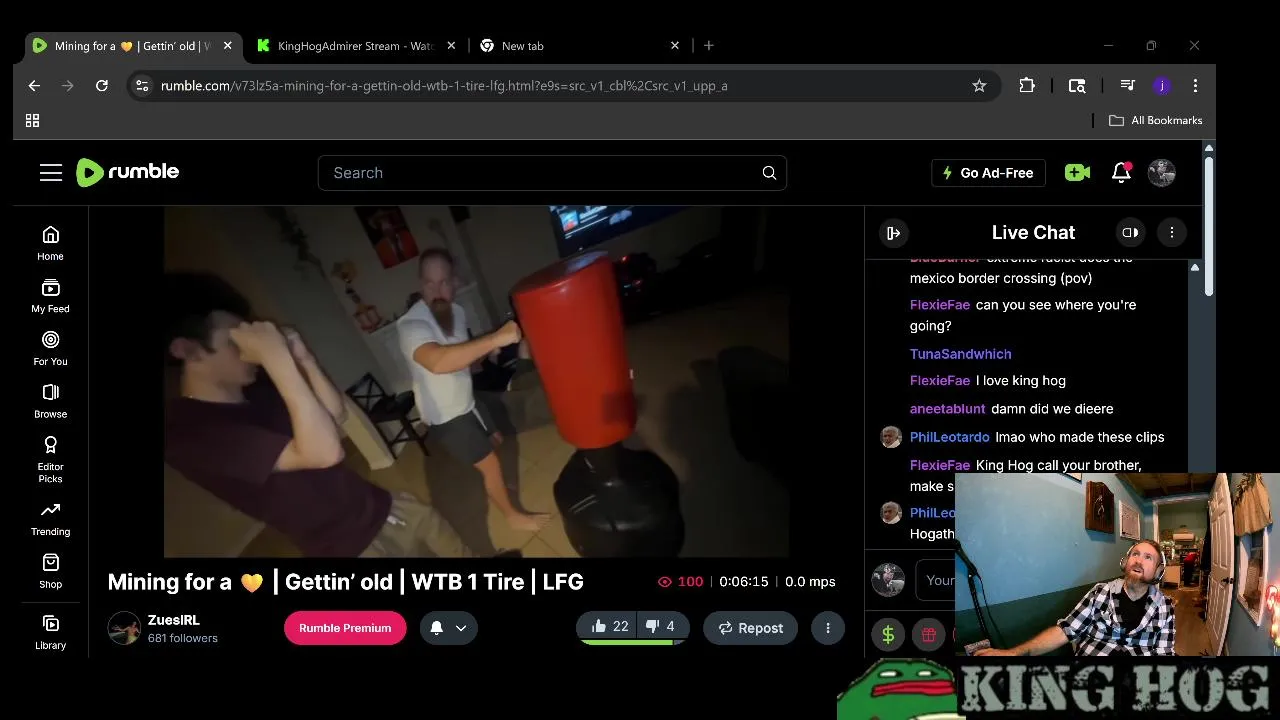The width and height of the screenshot is (1280, 720).
Task: Open Shop in the sidebar
Action: pyautogui.click(x=50, y=571)
